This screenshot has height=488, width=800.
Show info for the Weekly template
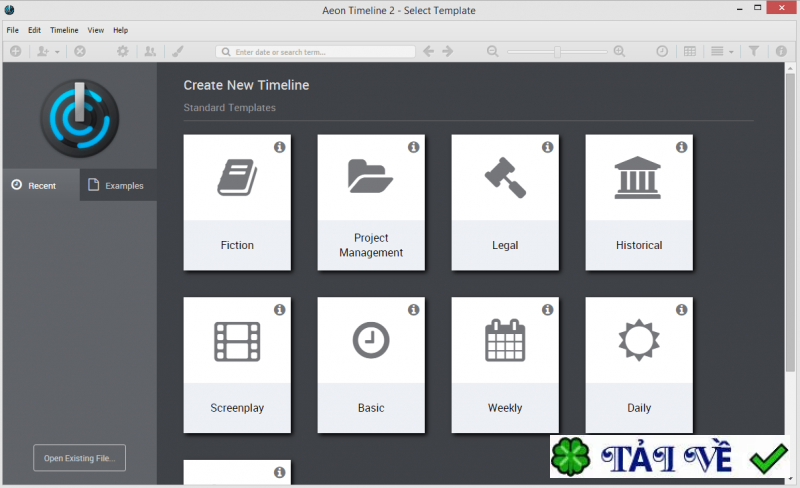(x=547, y=309)
